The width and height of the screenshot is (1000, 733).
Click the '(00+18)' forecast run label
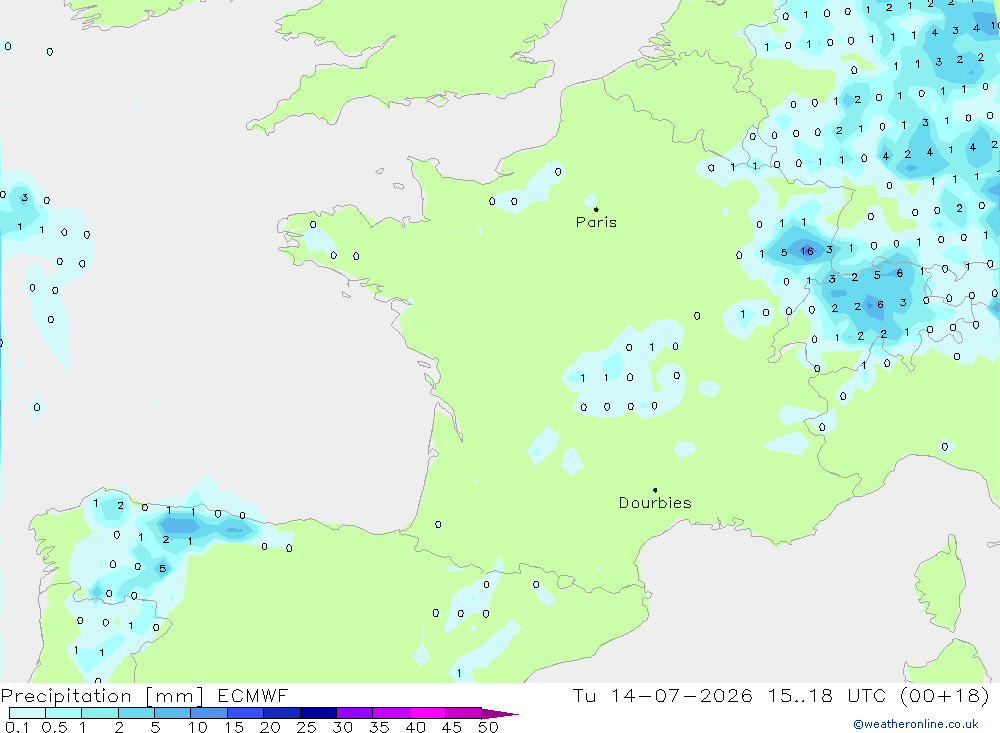click(945, 696)
